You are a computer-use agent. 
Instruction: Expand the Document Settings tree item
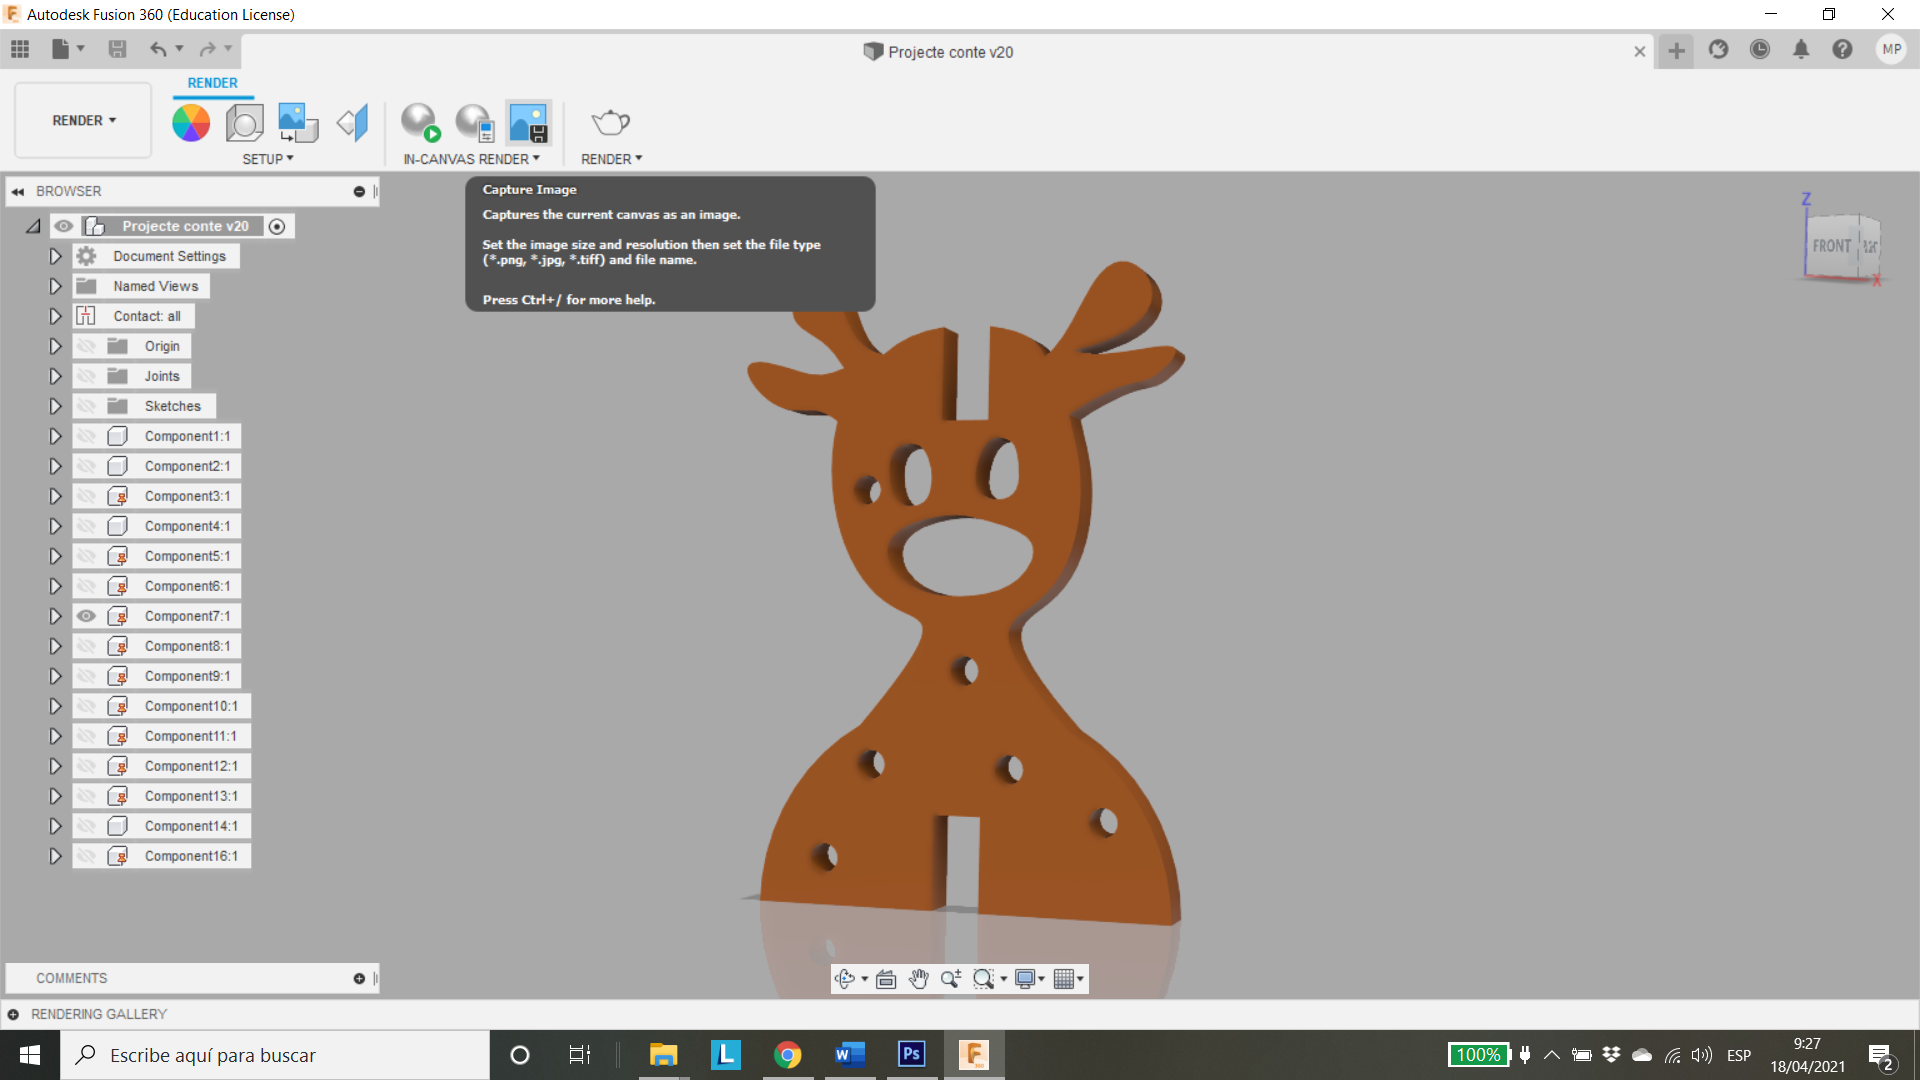(x=54, y=255)
